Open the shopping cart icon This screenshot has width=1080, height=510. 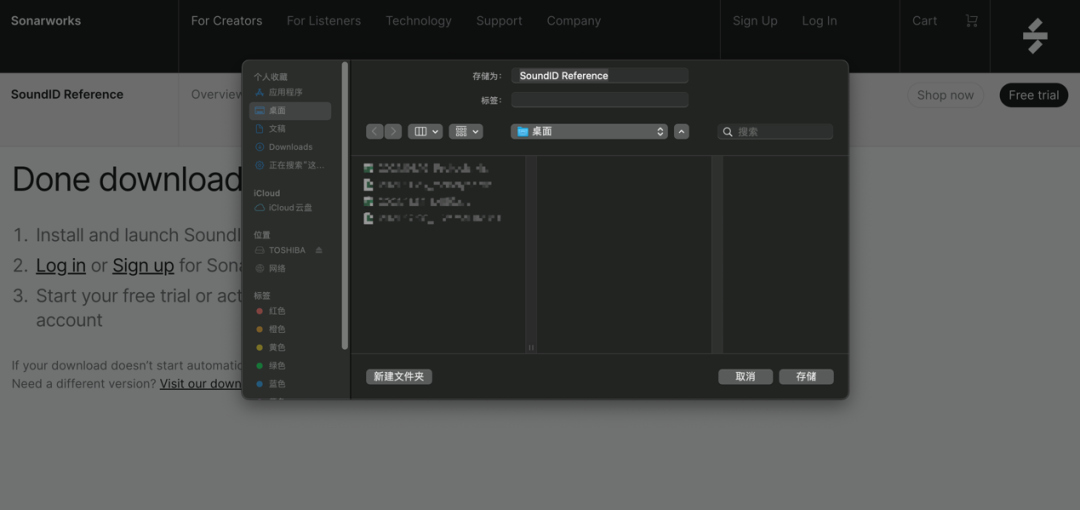[x=971, y=21]
